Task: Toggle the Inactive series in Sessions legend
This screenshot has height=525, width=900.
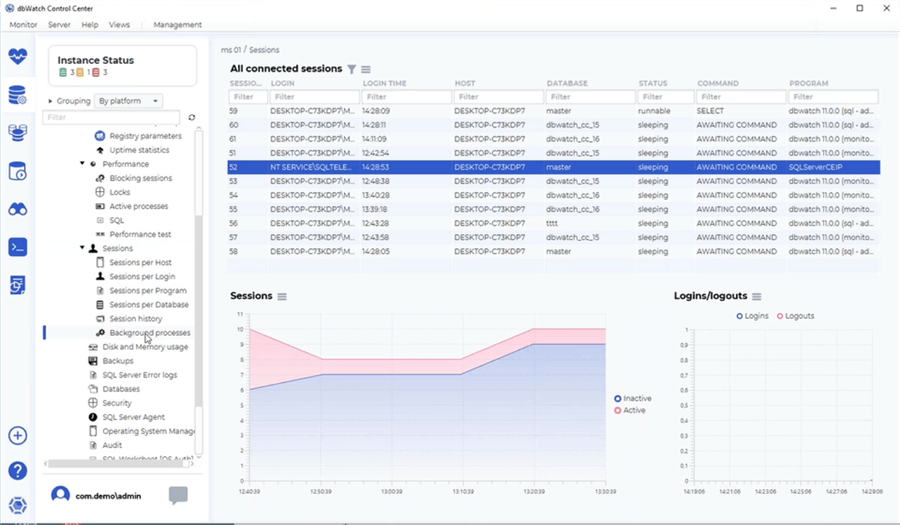Action: coord(633,398)
